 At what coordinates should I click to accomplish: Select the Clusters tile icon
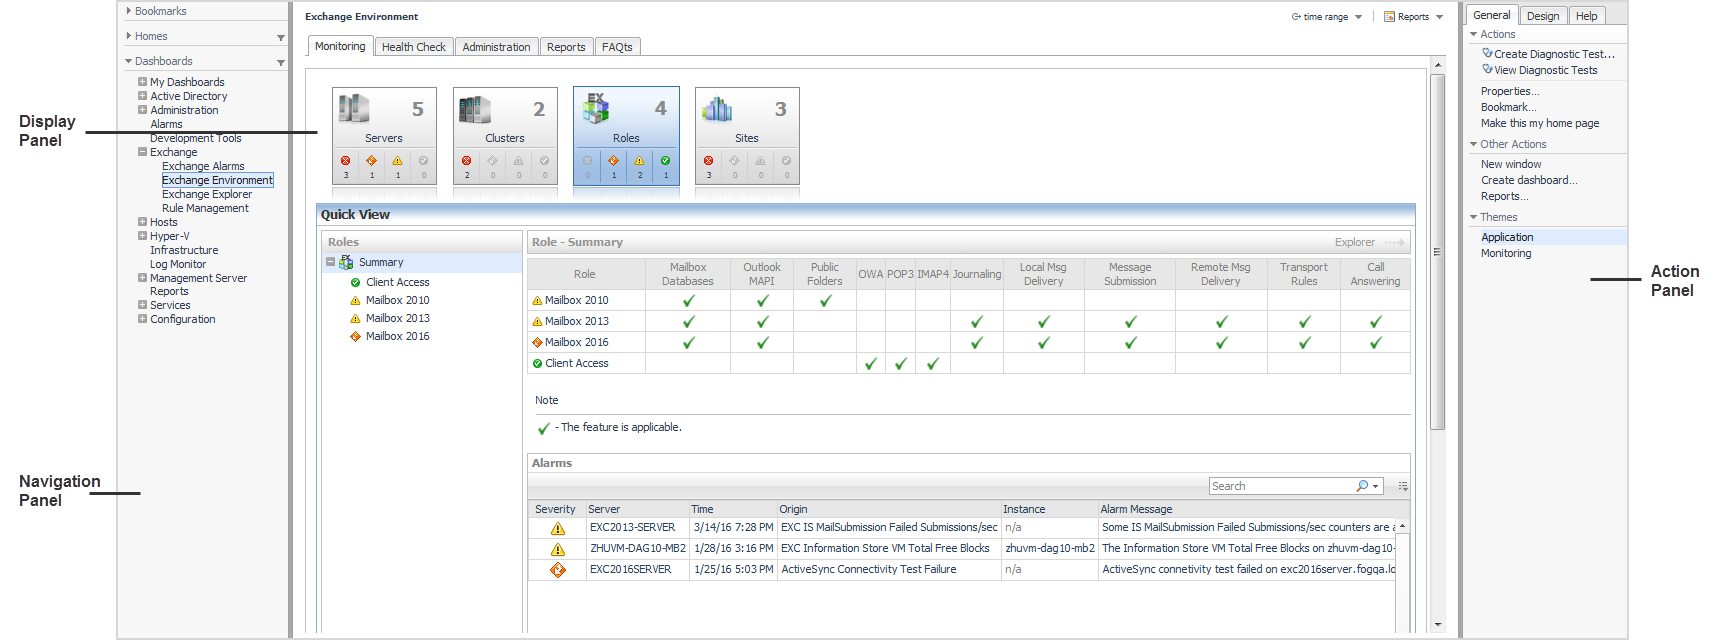(x=475, y=109)
